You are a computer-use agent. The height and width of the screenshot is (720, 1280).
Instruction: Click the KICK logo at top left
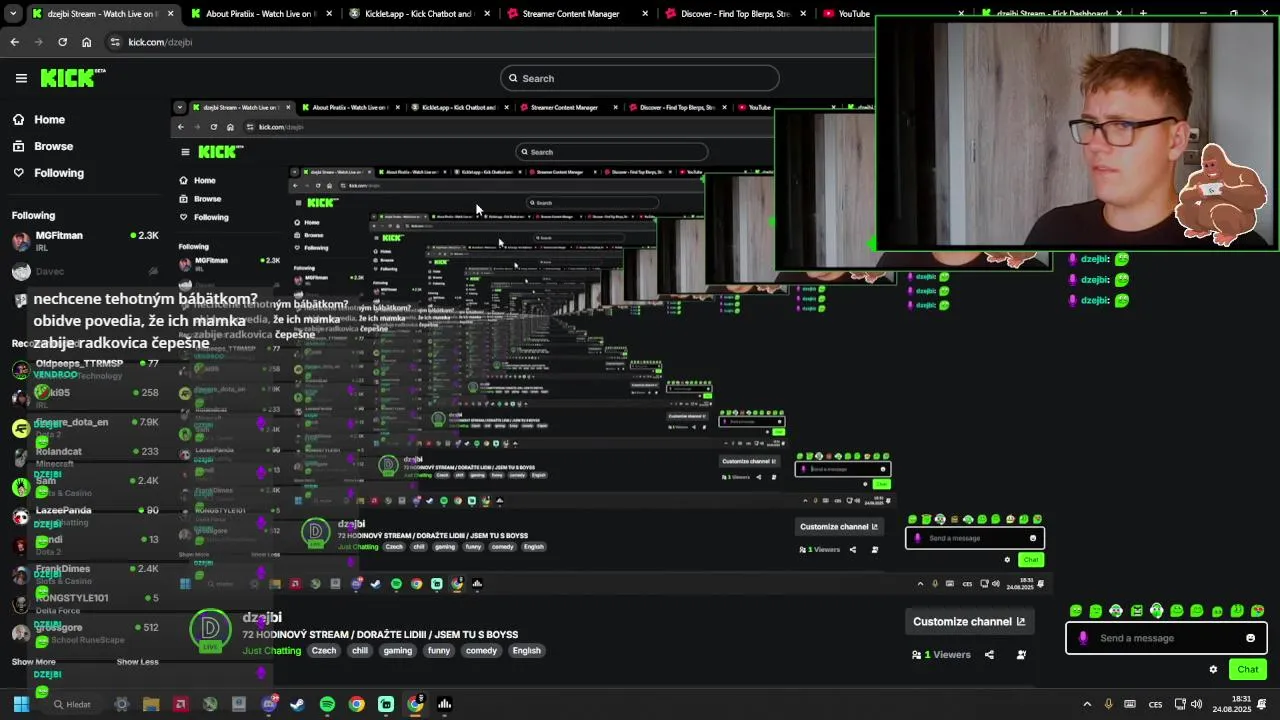point(72,78)
